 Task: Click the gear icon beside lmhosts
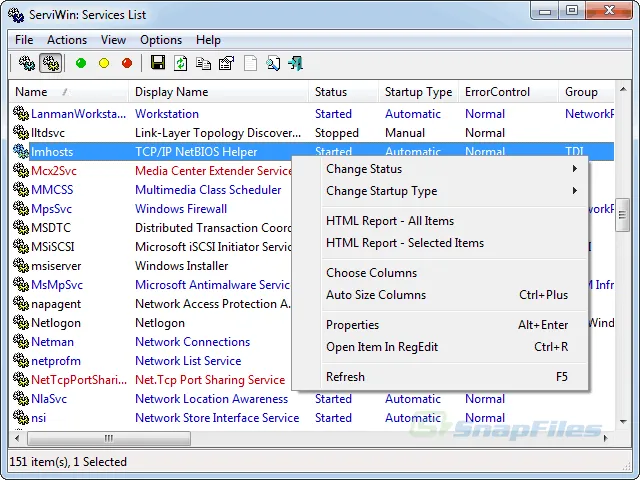click(20, 151)
